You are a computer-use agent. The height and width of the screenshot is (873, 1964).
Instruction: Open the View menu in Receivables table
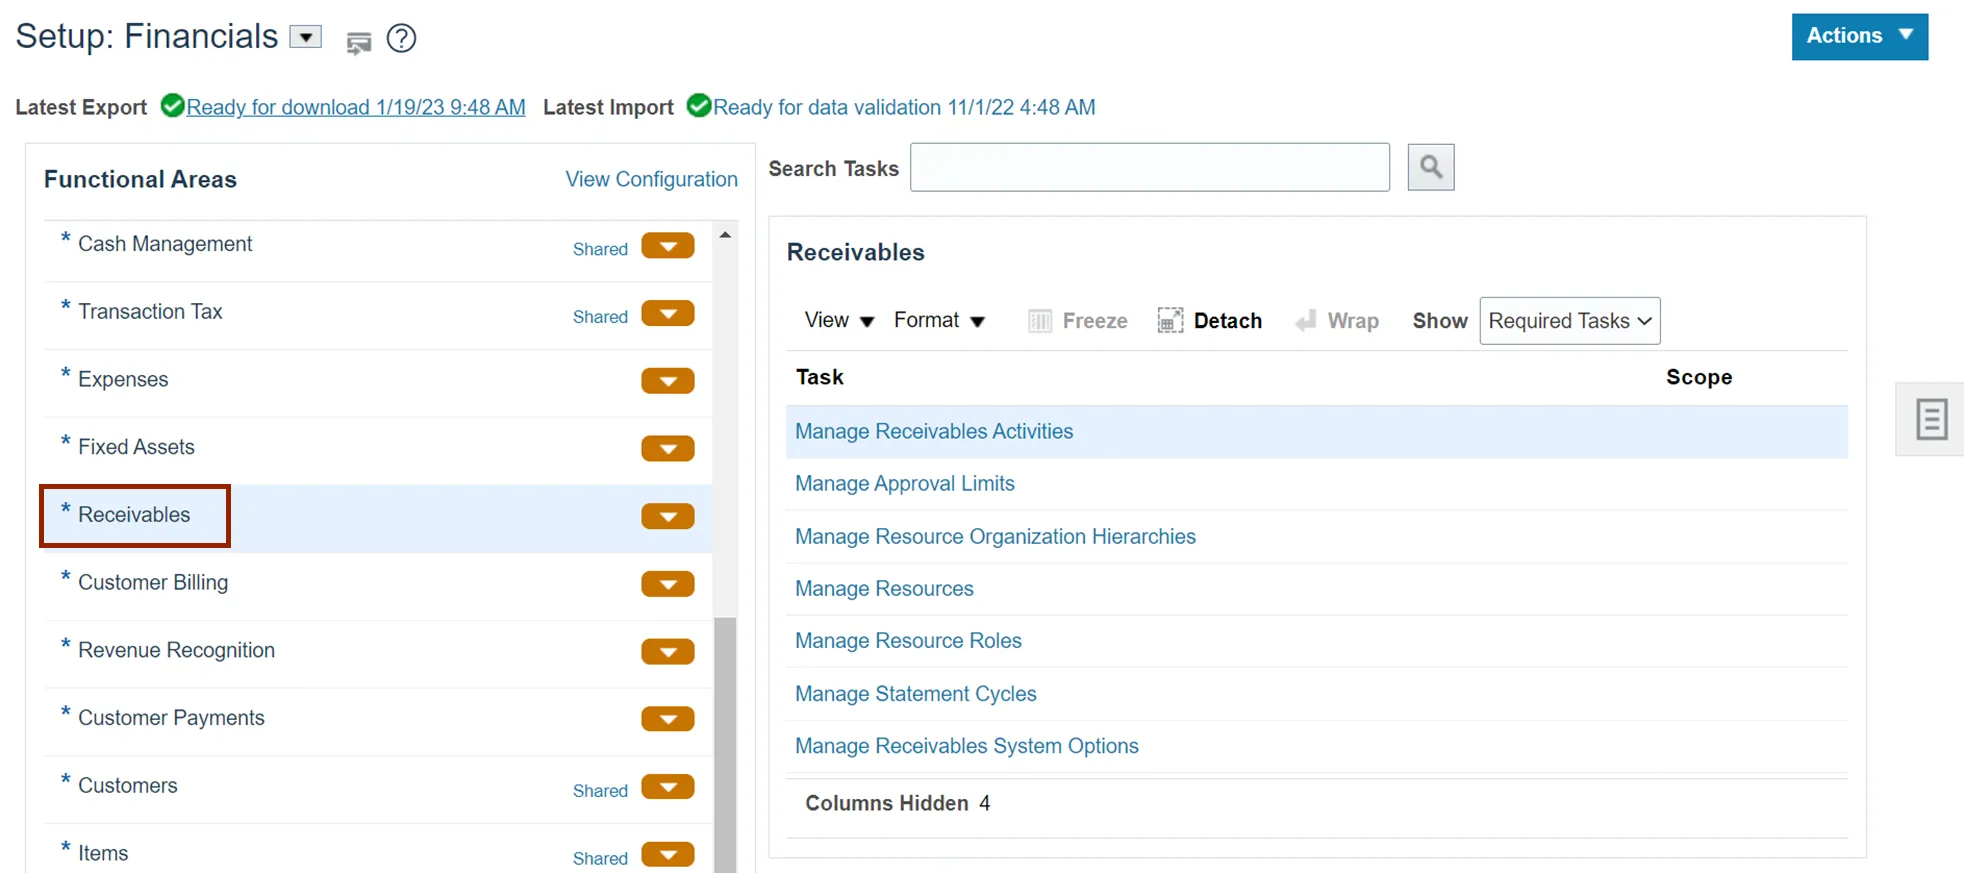click(x=839, y=321)
